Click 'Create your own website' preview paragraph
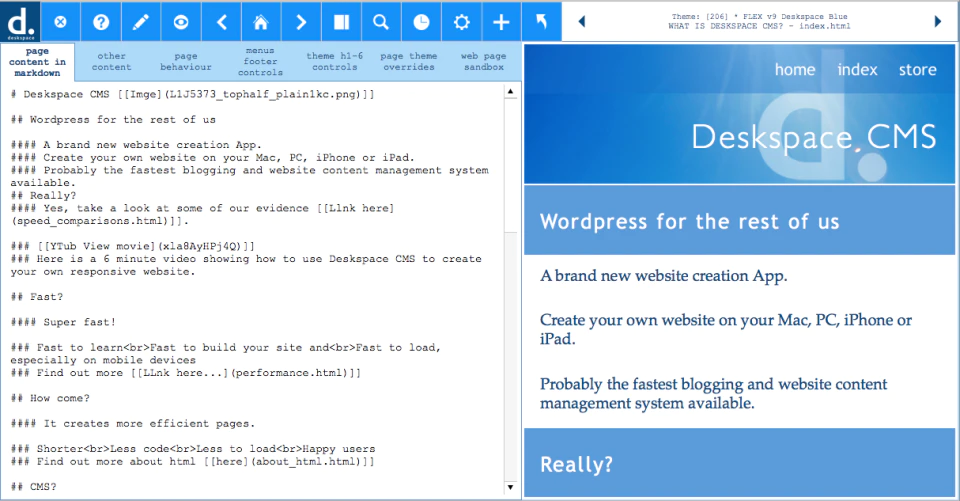Image resolution: width=960 pixels, height=501 pixels. [726, 329]
